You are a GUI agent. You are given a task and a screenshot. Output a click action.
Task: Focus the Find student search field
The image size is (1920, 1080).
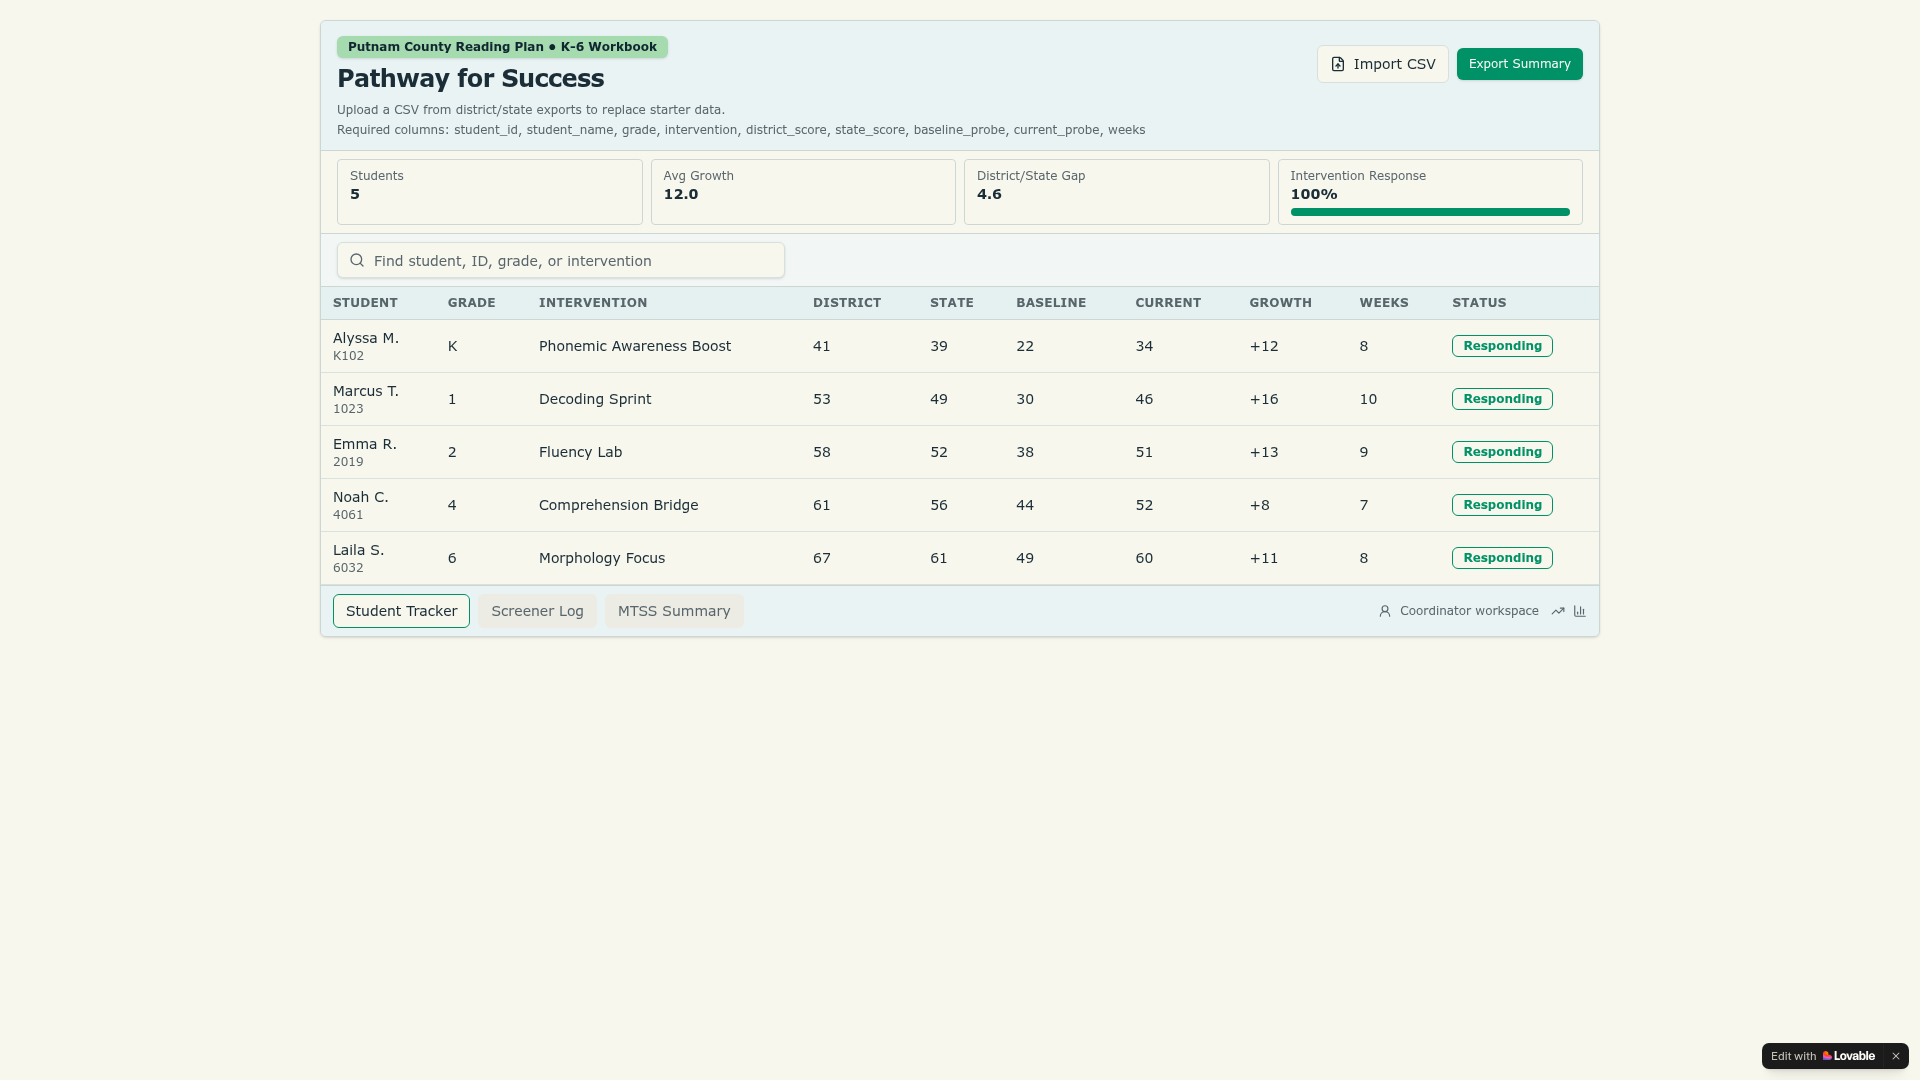[561, 260]
